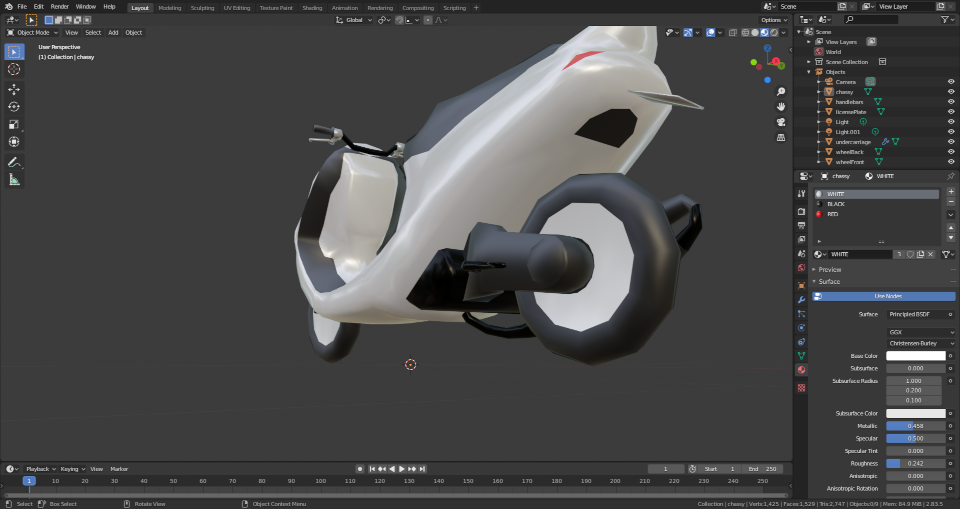Hide the wheelFront object
960x509 pixels.
click(x=951, y=162)
